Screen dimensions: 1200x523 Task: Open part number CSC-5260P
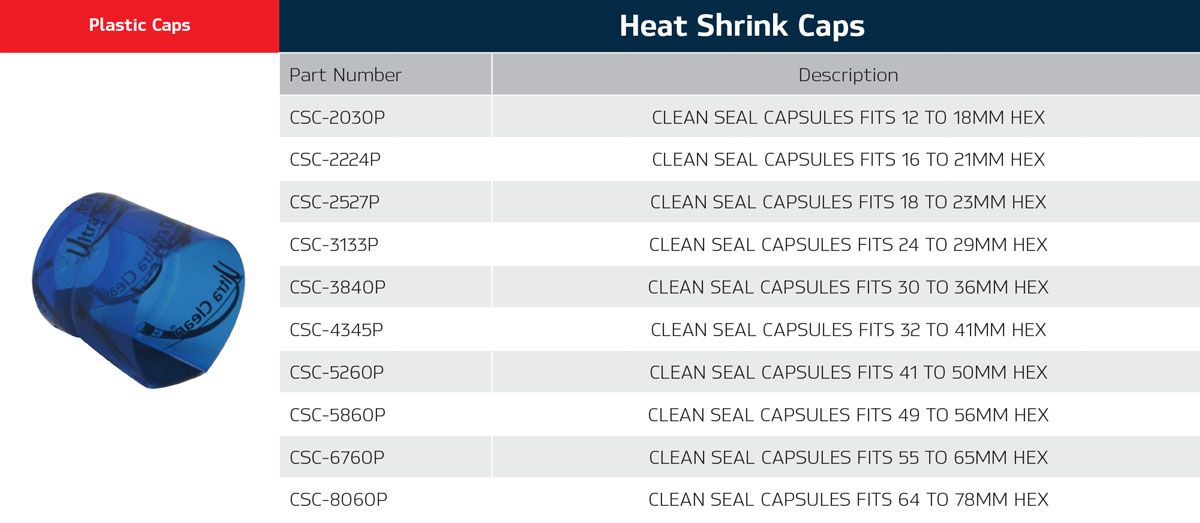(337, 372)
